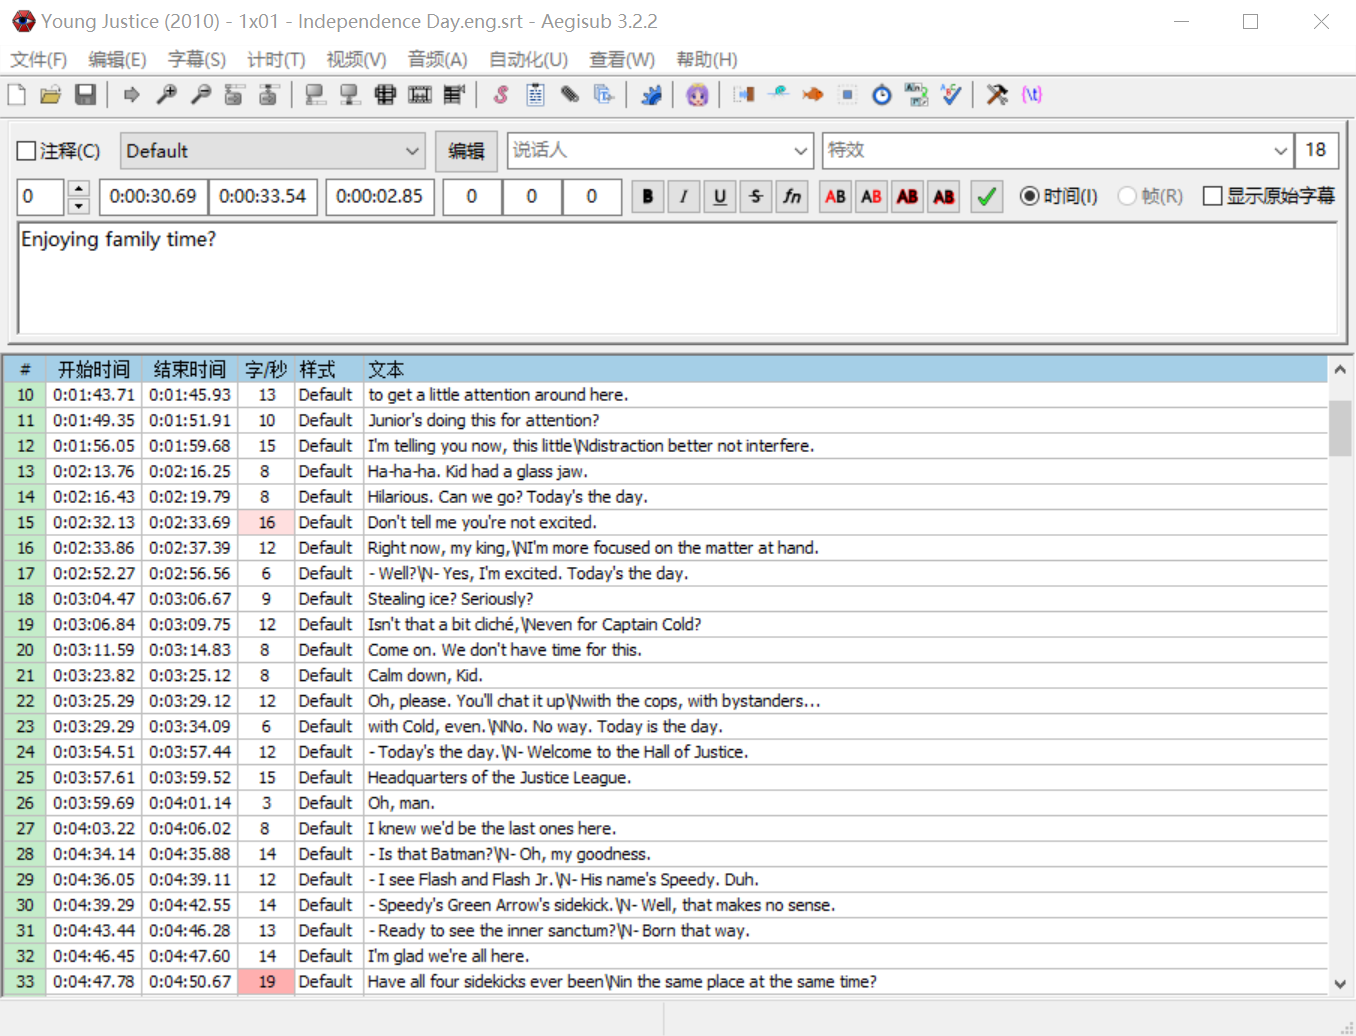Click grid scrollbar down arrow
The width and height of the screenshot is (1356, 1036).
[1340, 984]
